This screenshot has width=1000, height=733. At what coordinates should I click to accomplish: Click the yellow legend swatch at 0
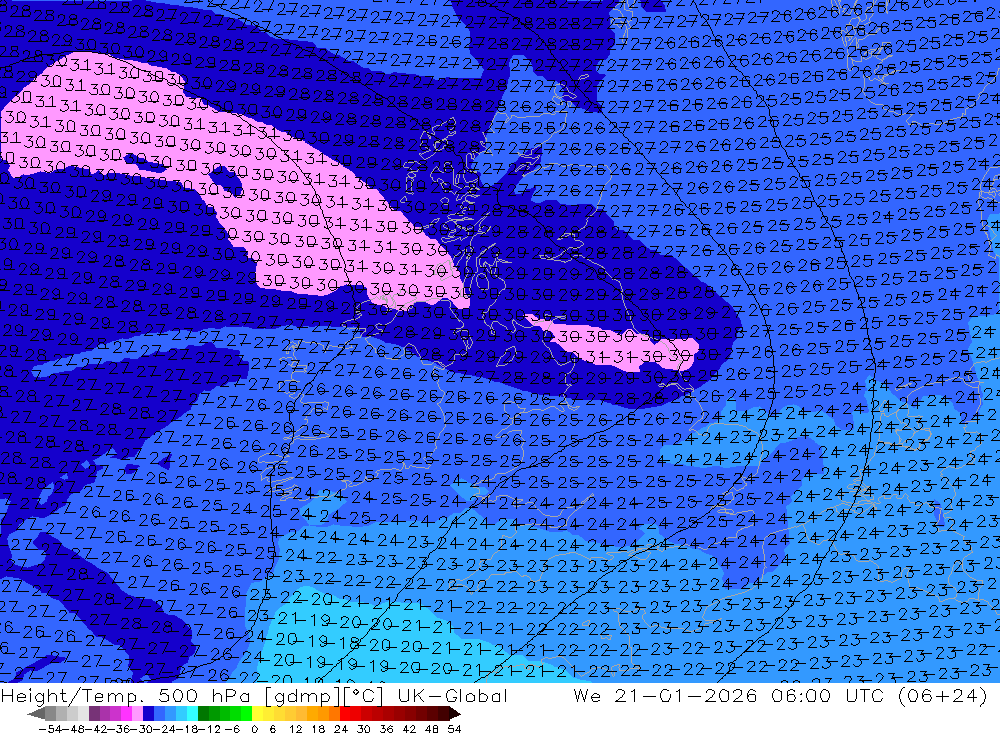pos(257,714)
